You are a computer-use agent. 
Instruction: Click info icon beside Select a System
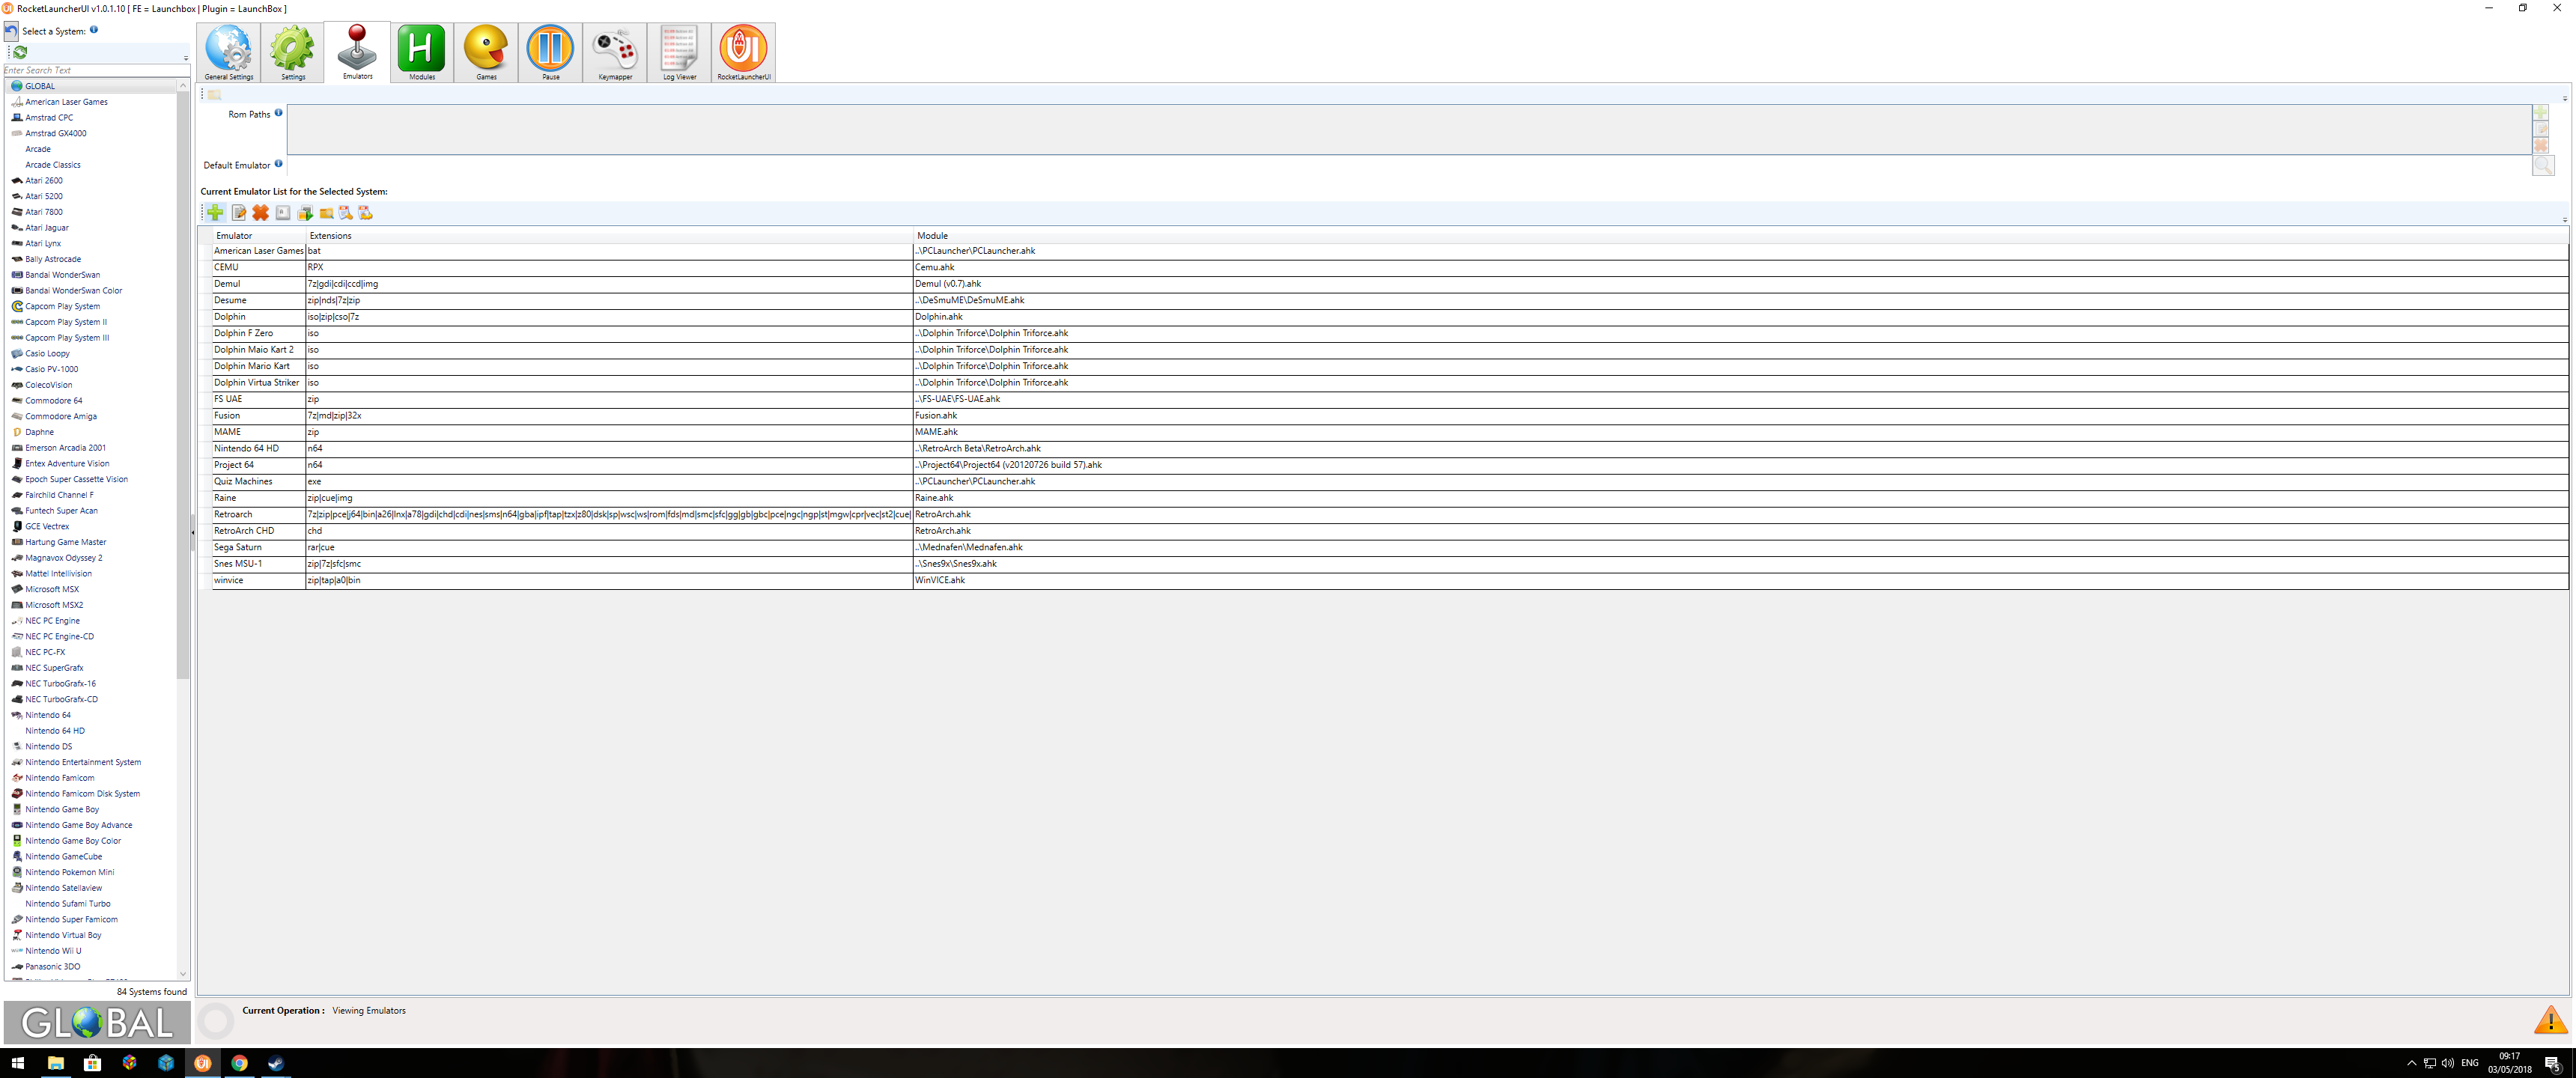click(94, 30)
